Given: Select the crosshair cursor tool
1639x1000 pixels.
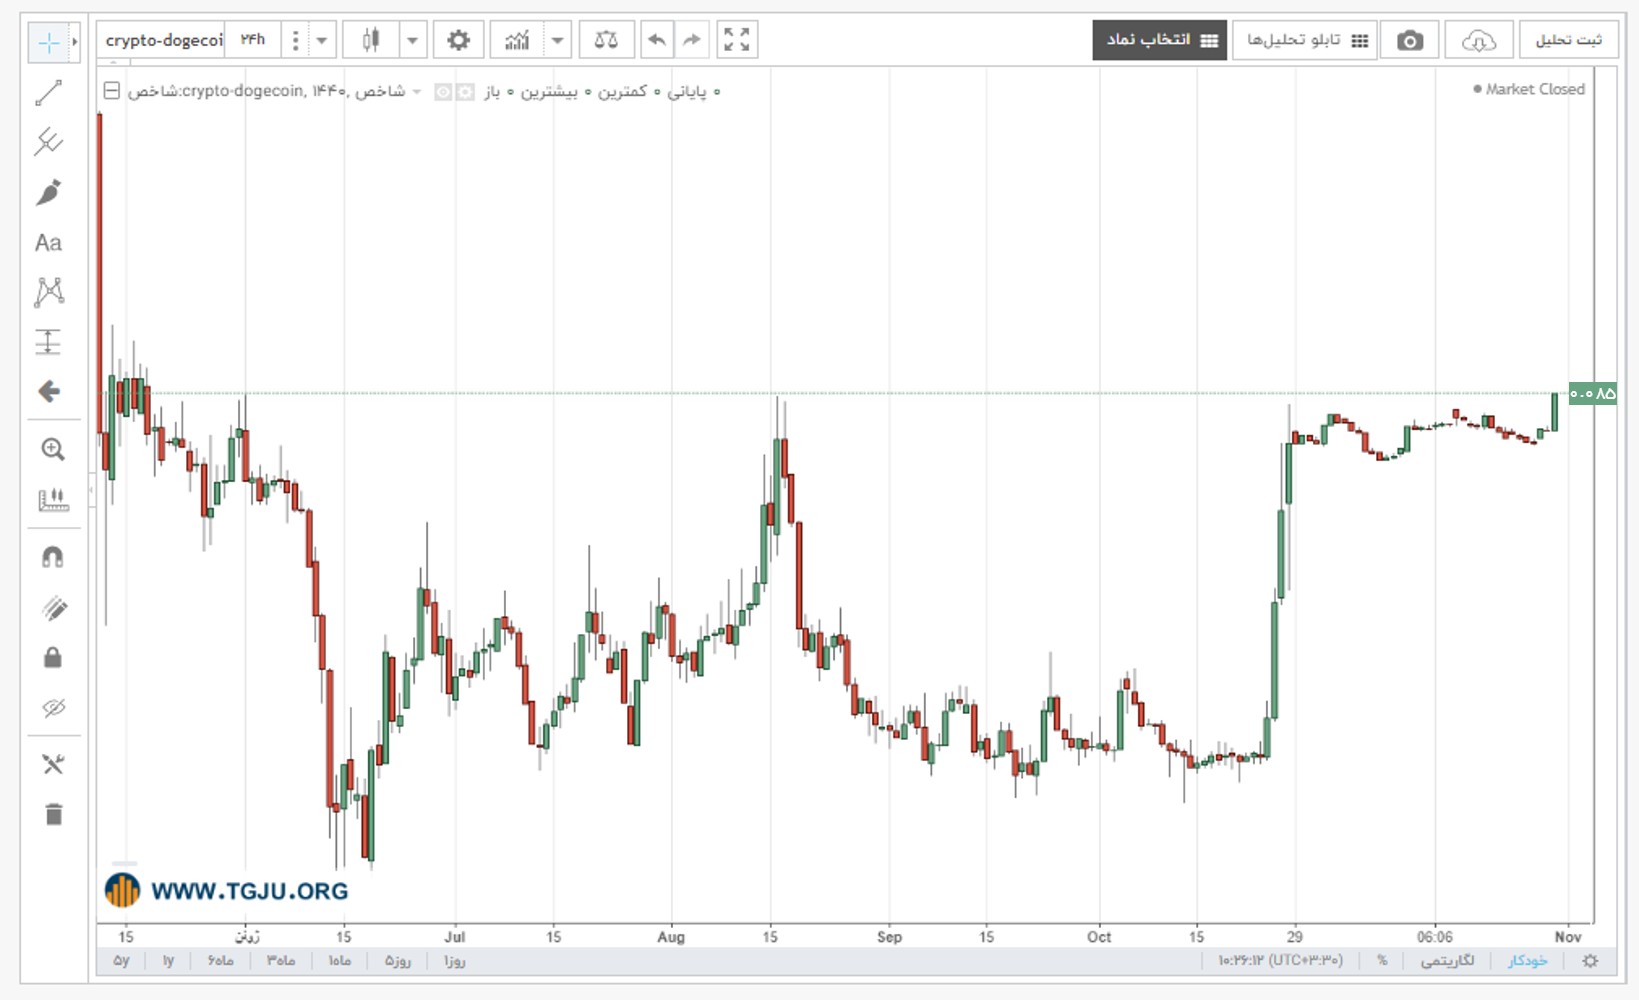Looking at the screenshot, I should (x=48, y=42).
